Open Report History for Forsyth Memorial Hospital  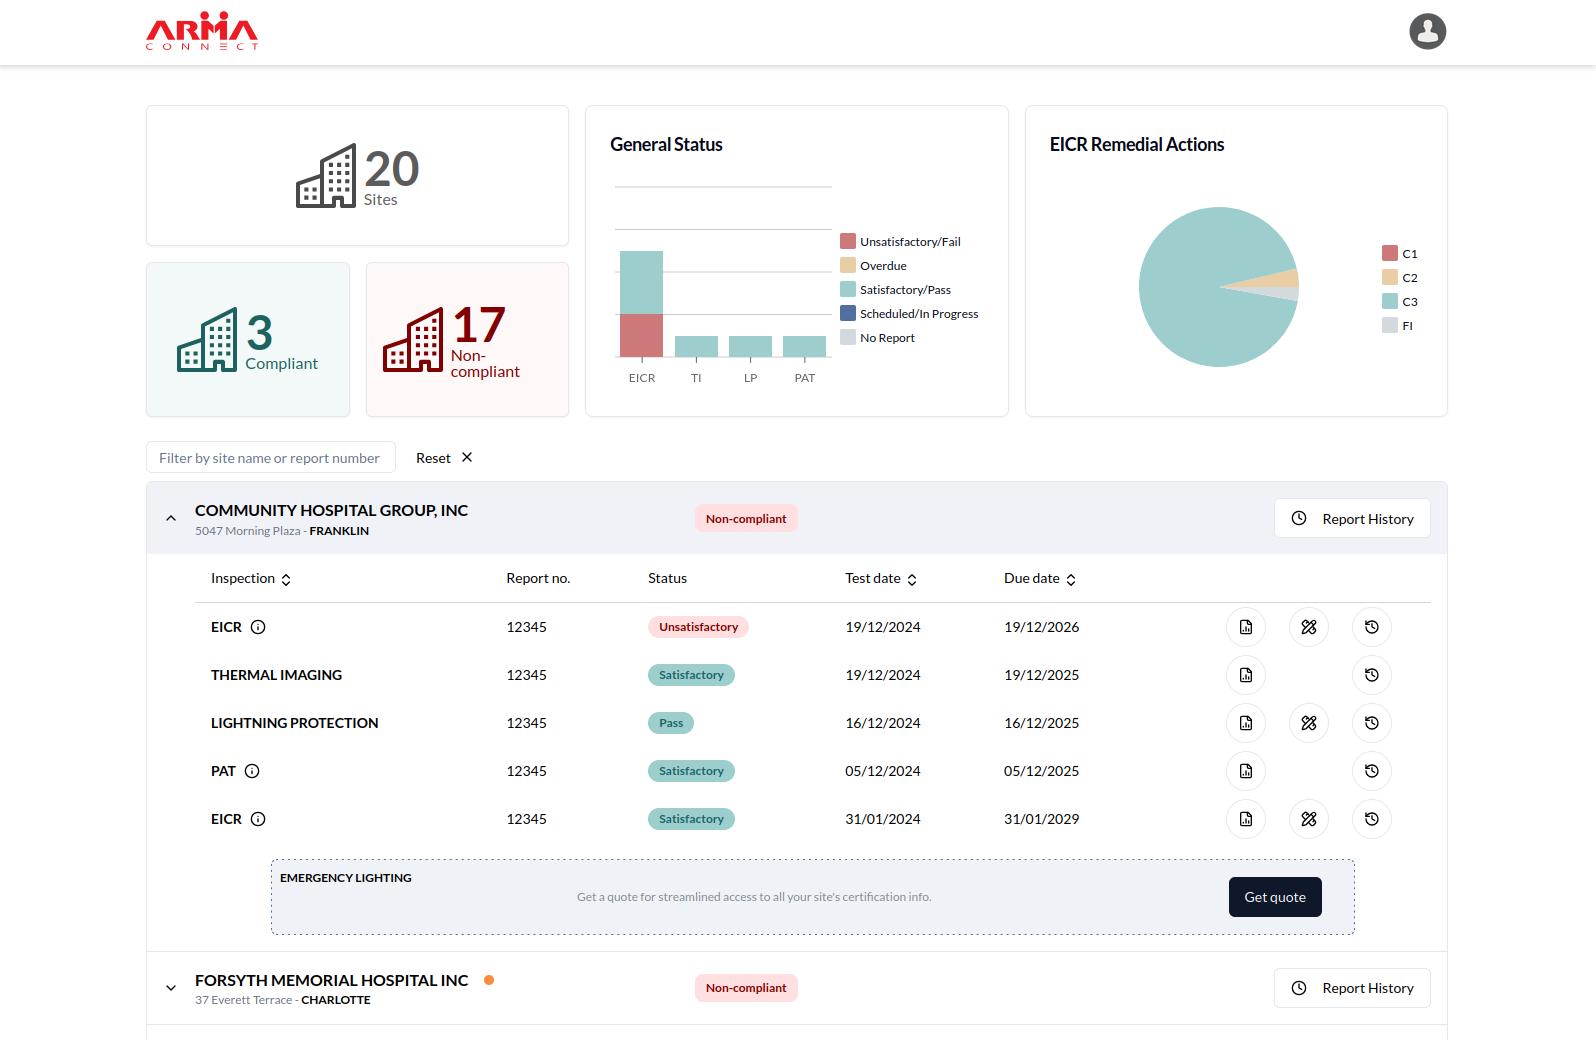[x=1352, y=988]
